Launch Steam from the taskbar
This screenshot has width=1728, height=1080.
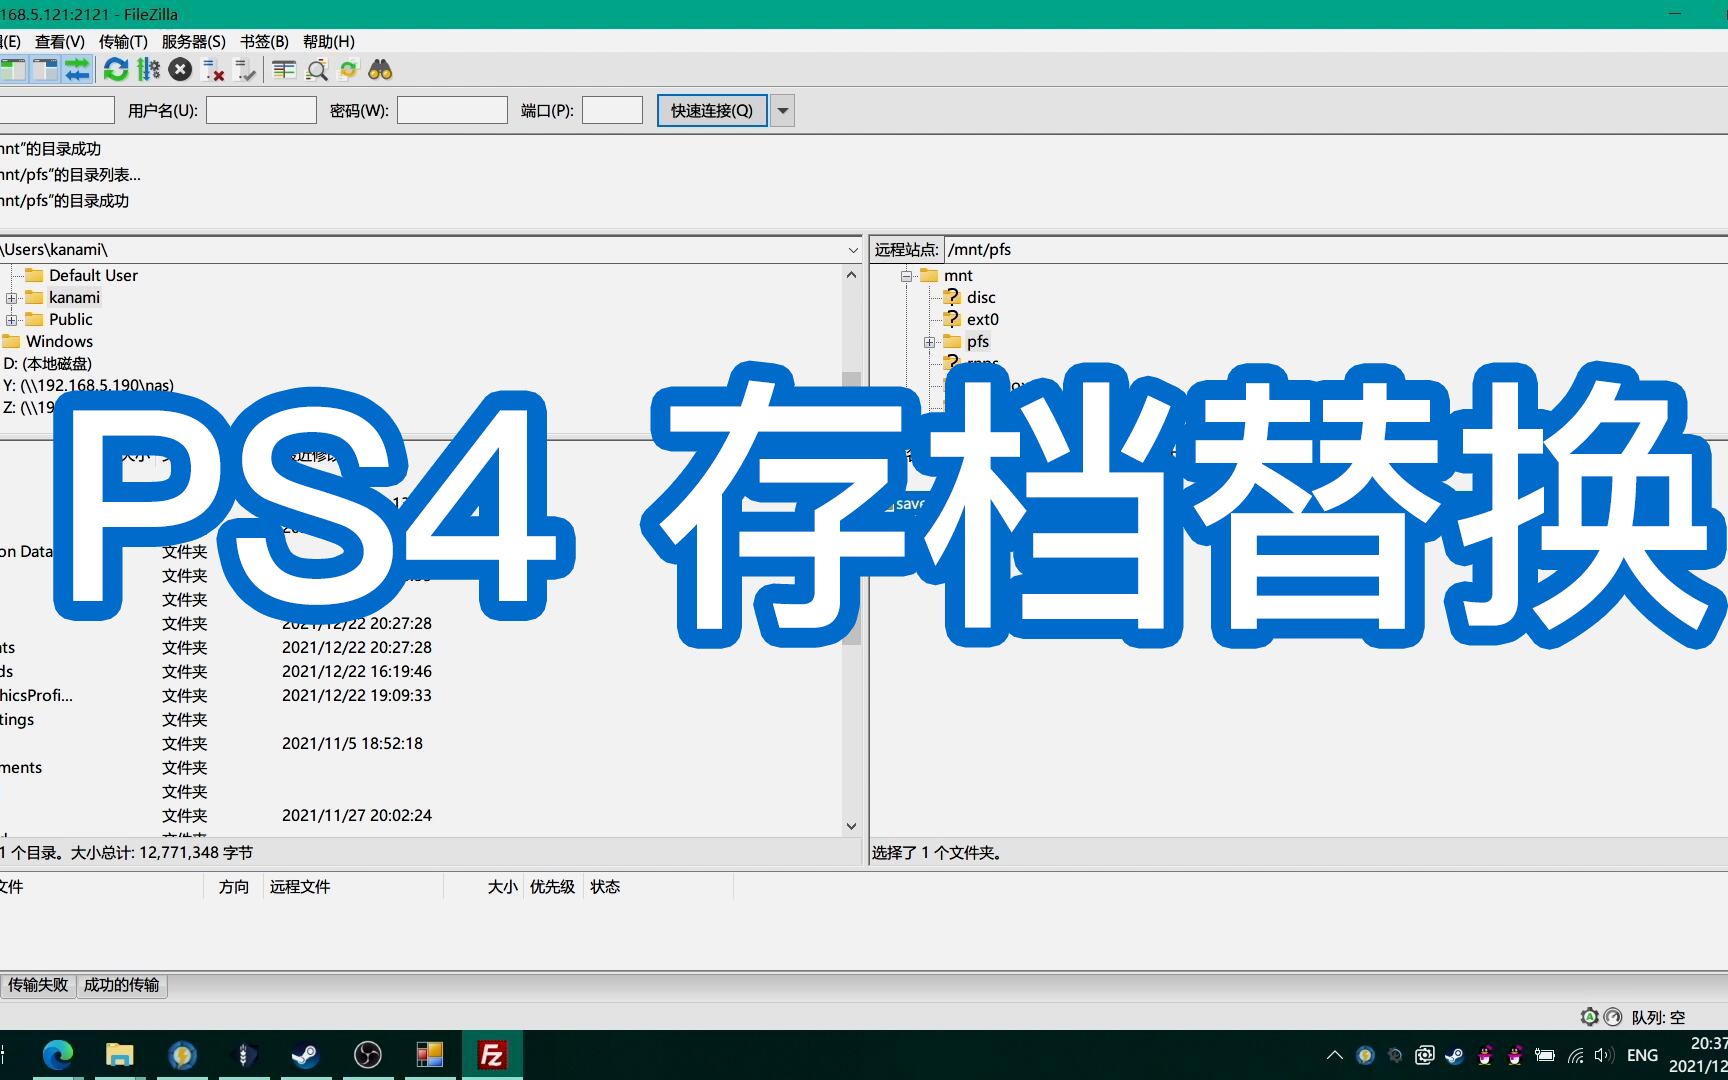click(x=306, y=1054)
